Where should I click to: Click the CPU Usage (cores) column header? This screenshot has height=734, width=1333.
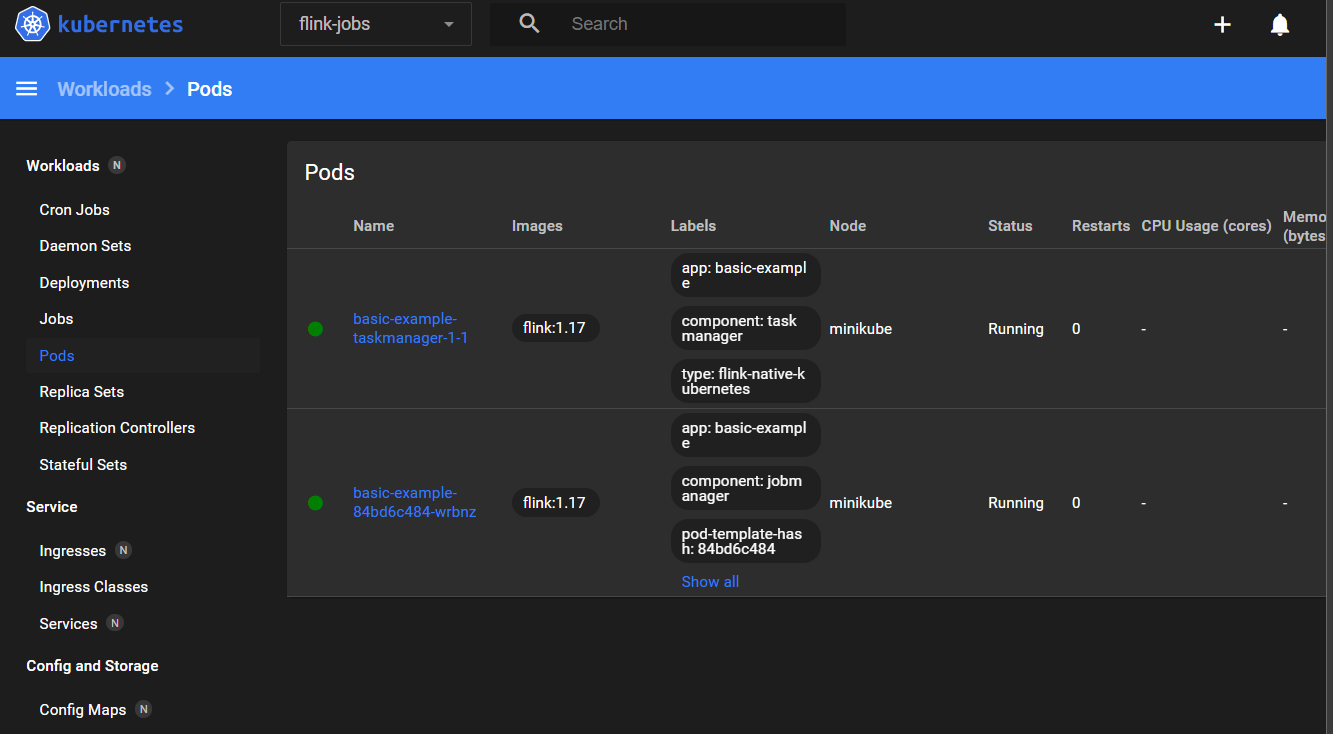coord(1206,226)
